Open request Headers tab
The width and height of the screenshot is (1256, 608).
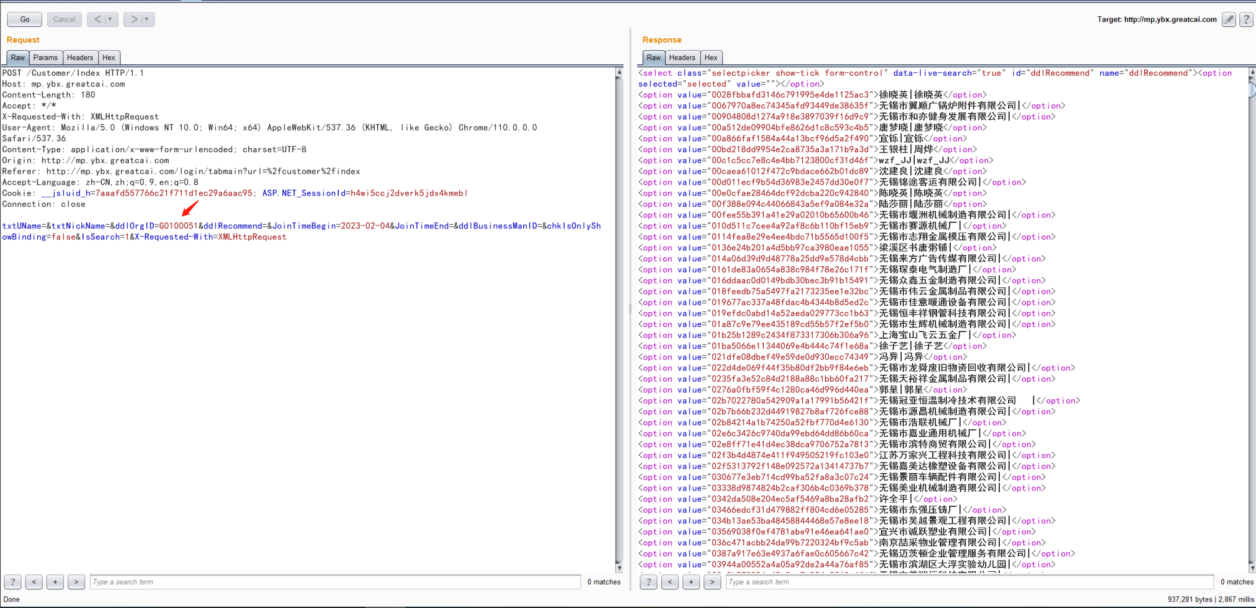pyautogui.click(x=80, y=58)
